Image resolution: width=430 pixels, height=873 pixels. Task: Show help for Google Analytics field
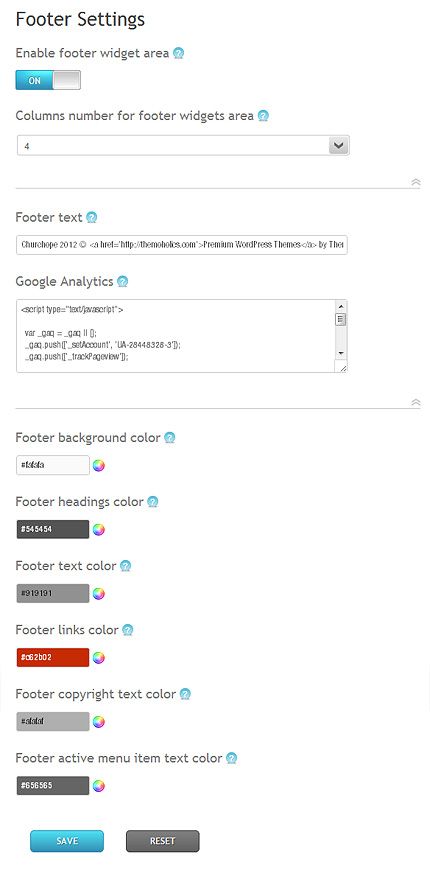pos(123,282)
